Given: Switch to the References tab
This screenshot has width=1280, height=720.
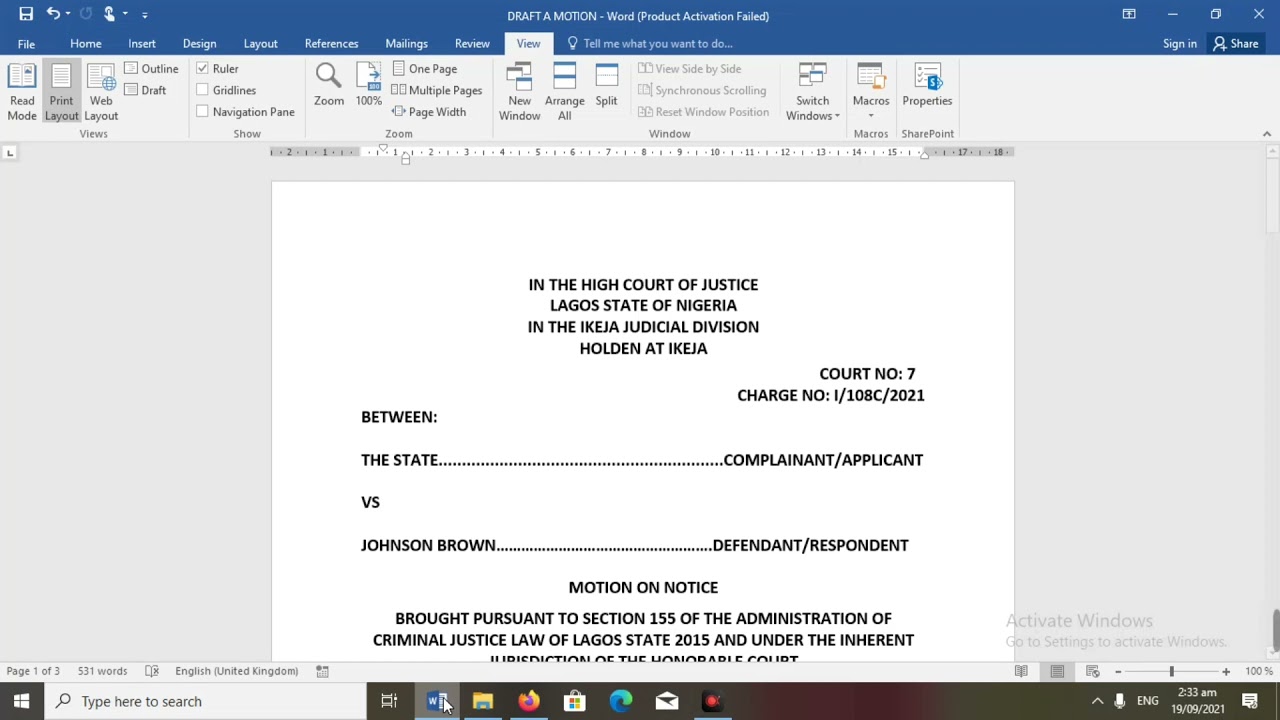Looking at the screenshot, I should tap(331, 44).
